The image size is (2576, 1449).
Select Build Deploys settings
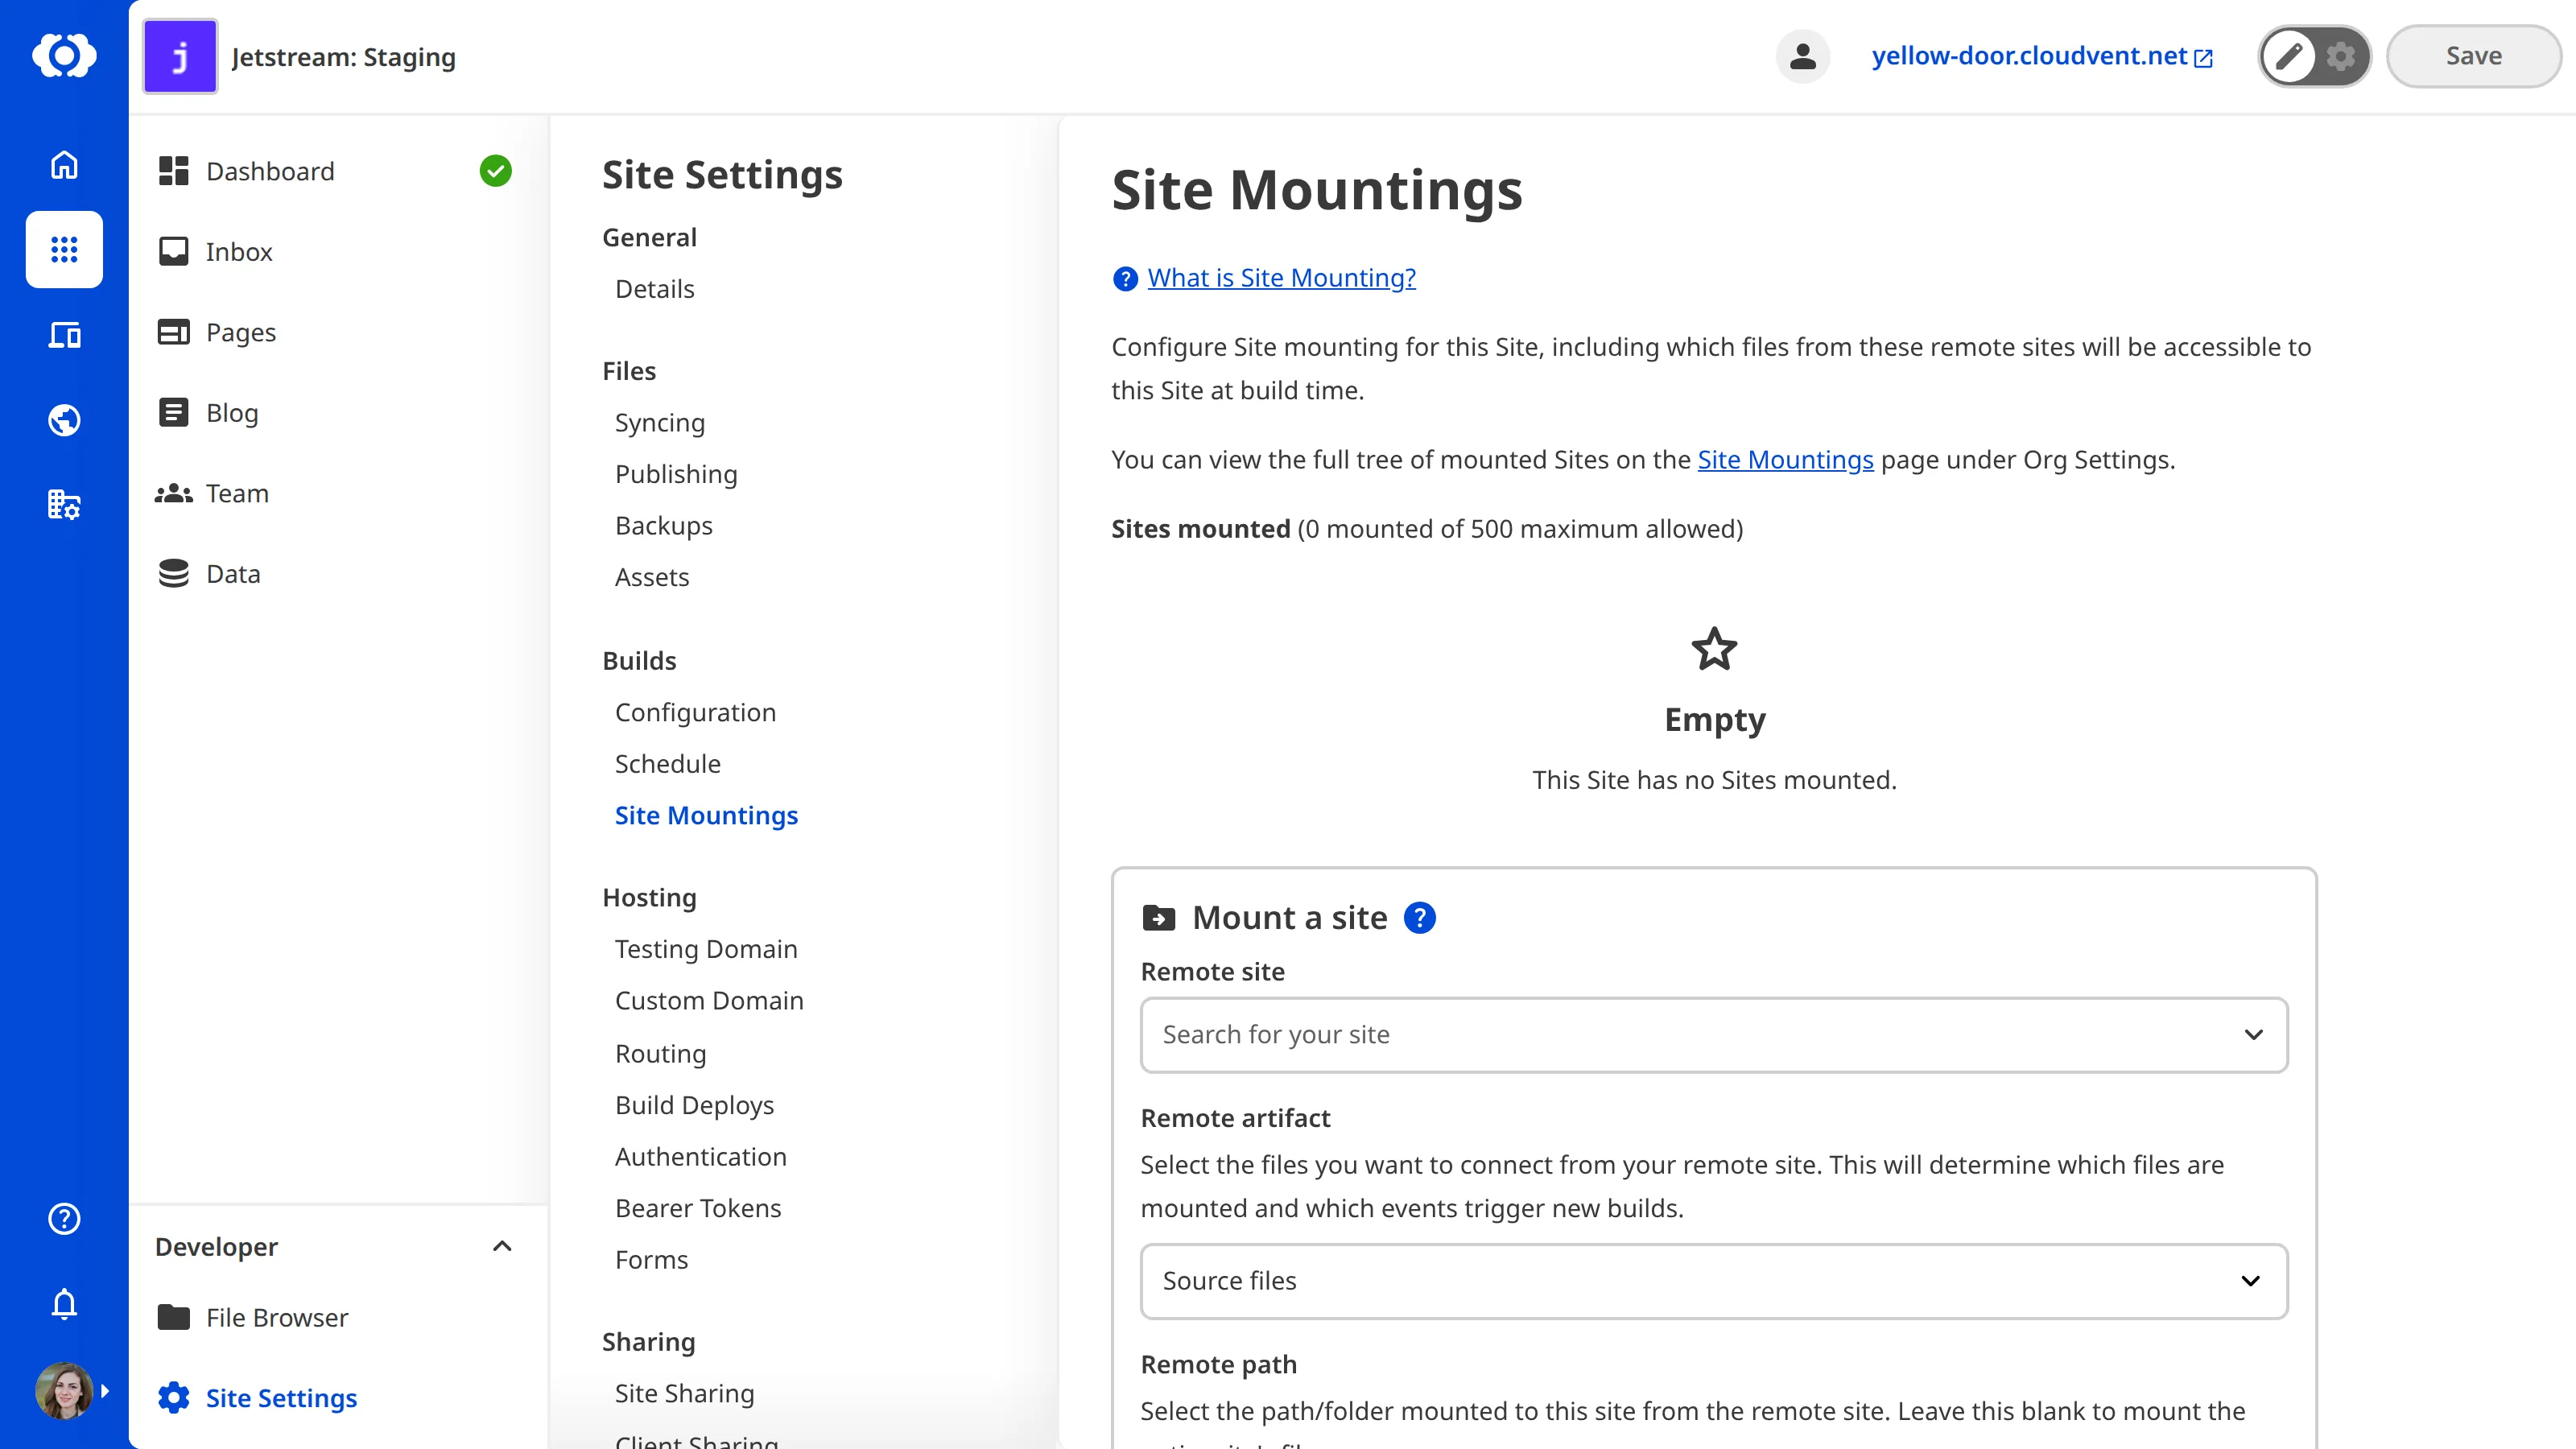pyautogui.click(x=695, y=1105)
